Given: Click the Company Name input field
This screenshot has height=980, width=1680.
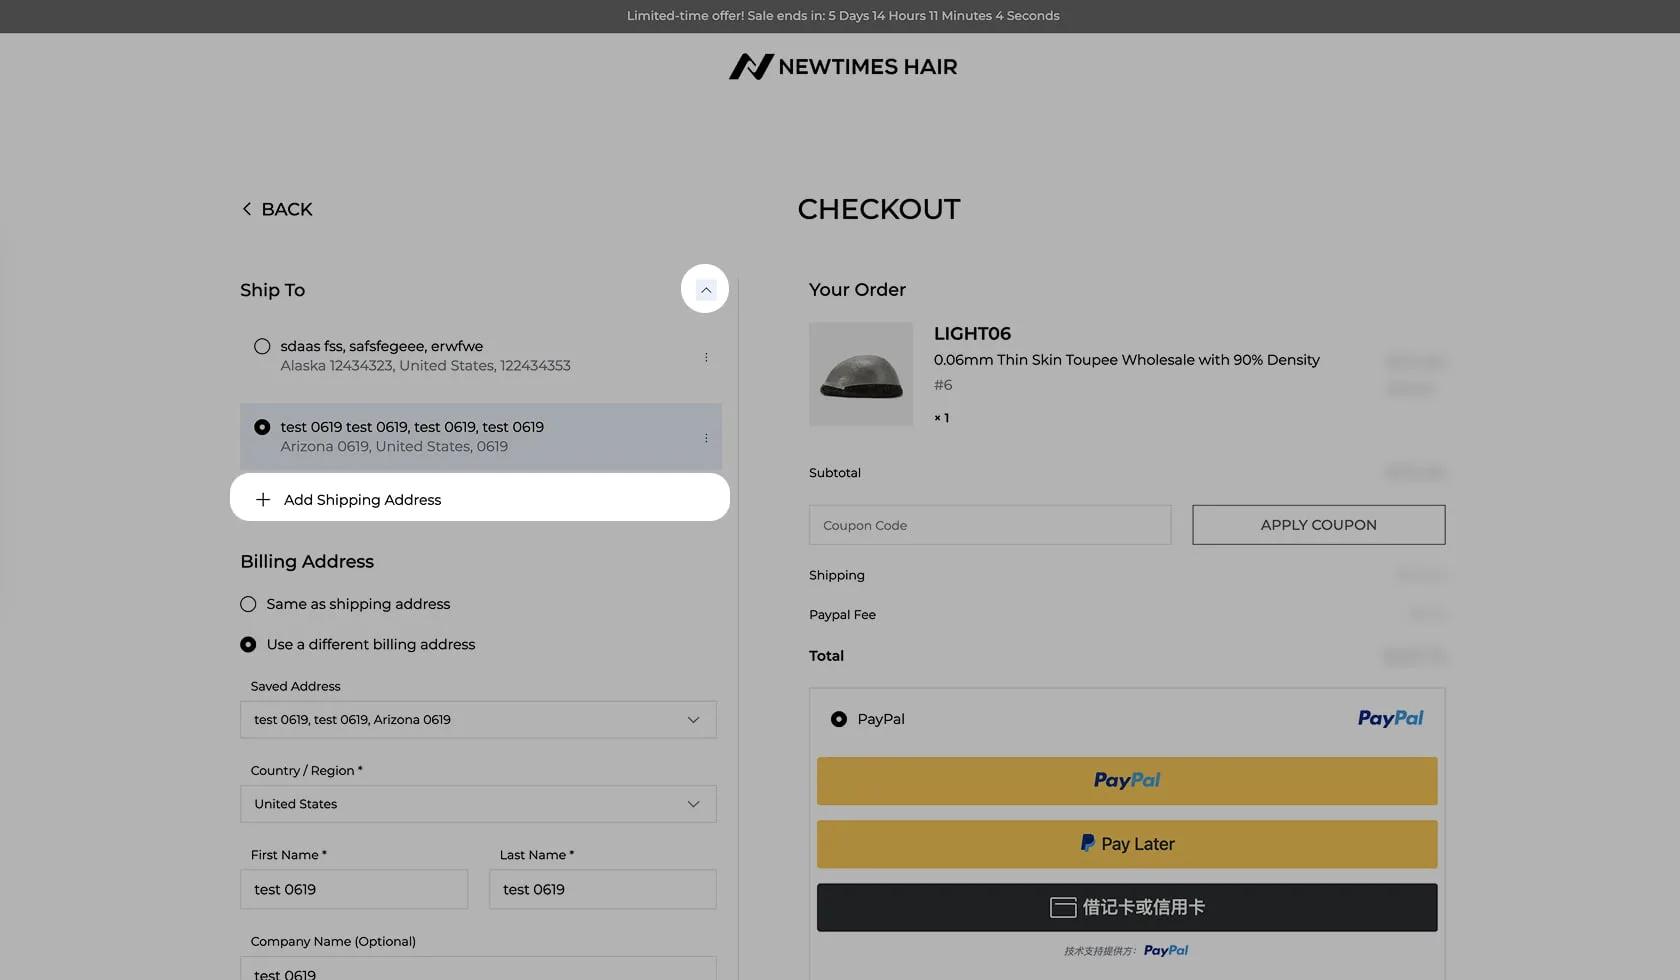Looking at the screenshot, I should [x=478, y=968].
